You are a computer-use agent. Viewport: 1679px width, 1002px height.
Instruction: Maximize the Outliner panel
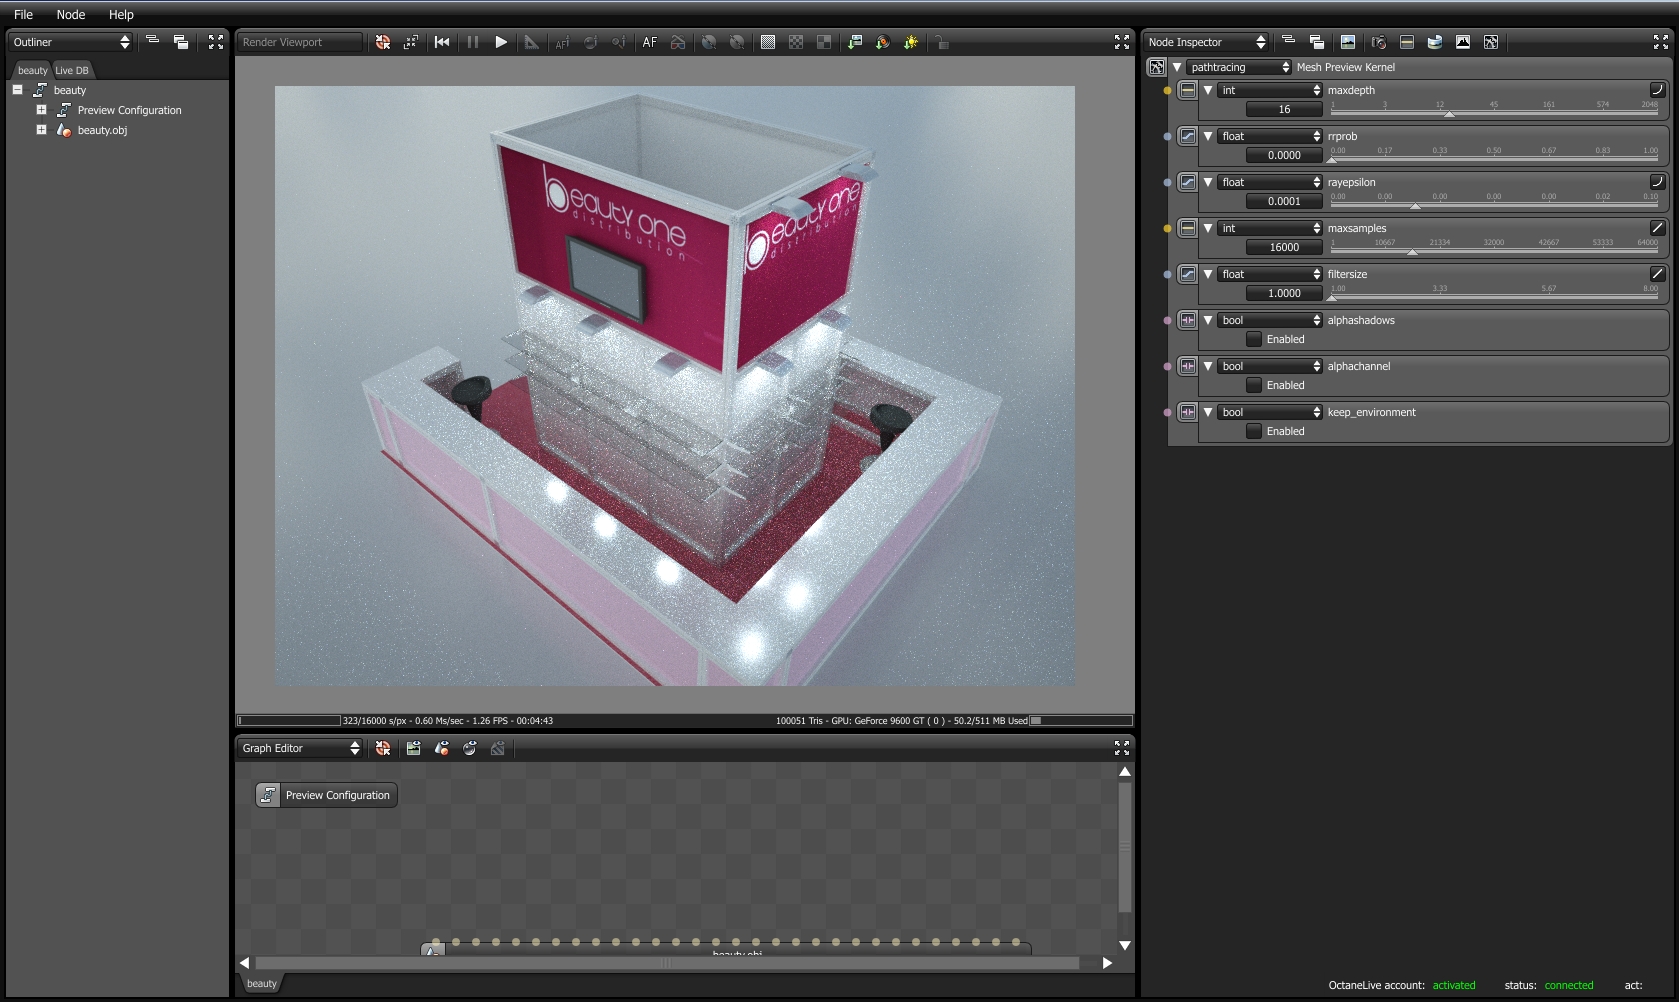pyautogui.click(x=216, y=42)
